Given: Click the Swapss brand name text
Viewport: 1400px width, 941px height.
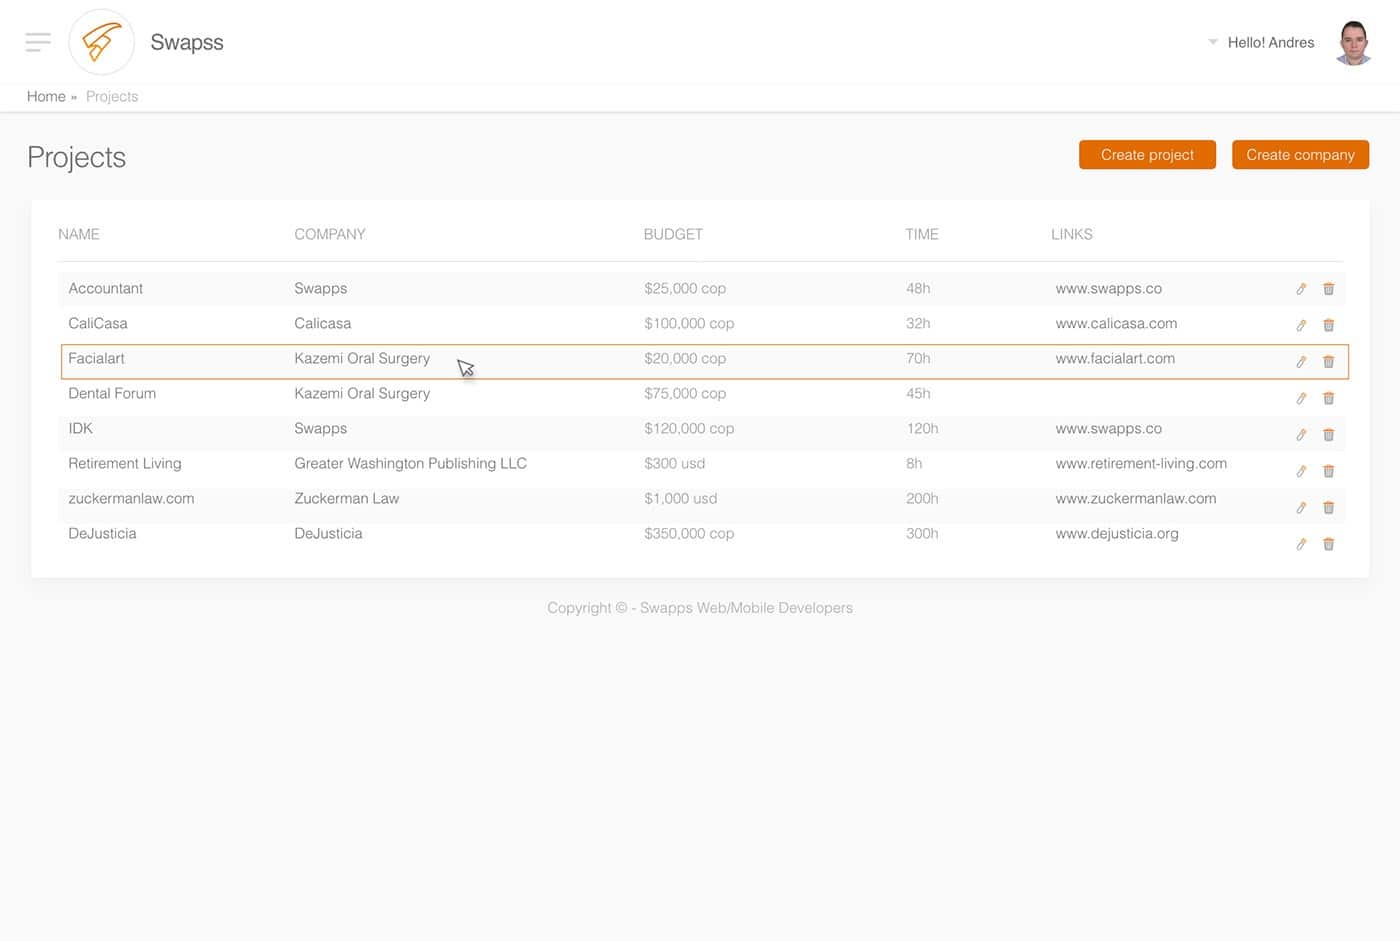Looking at the screenshot, I should tap(187, 42).
